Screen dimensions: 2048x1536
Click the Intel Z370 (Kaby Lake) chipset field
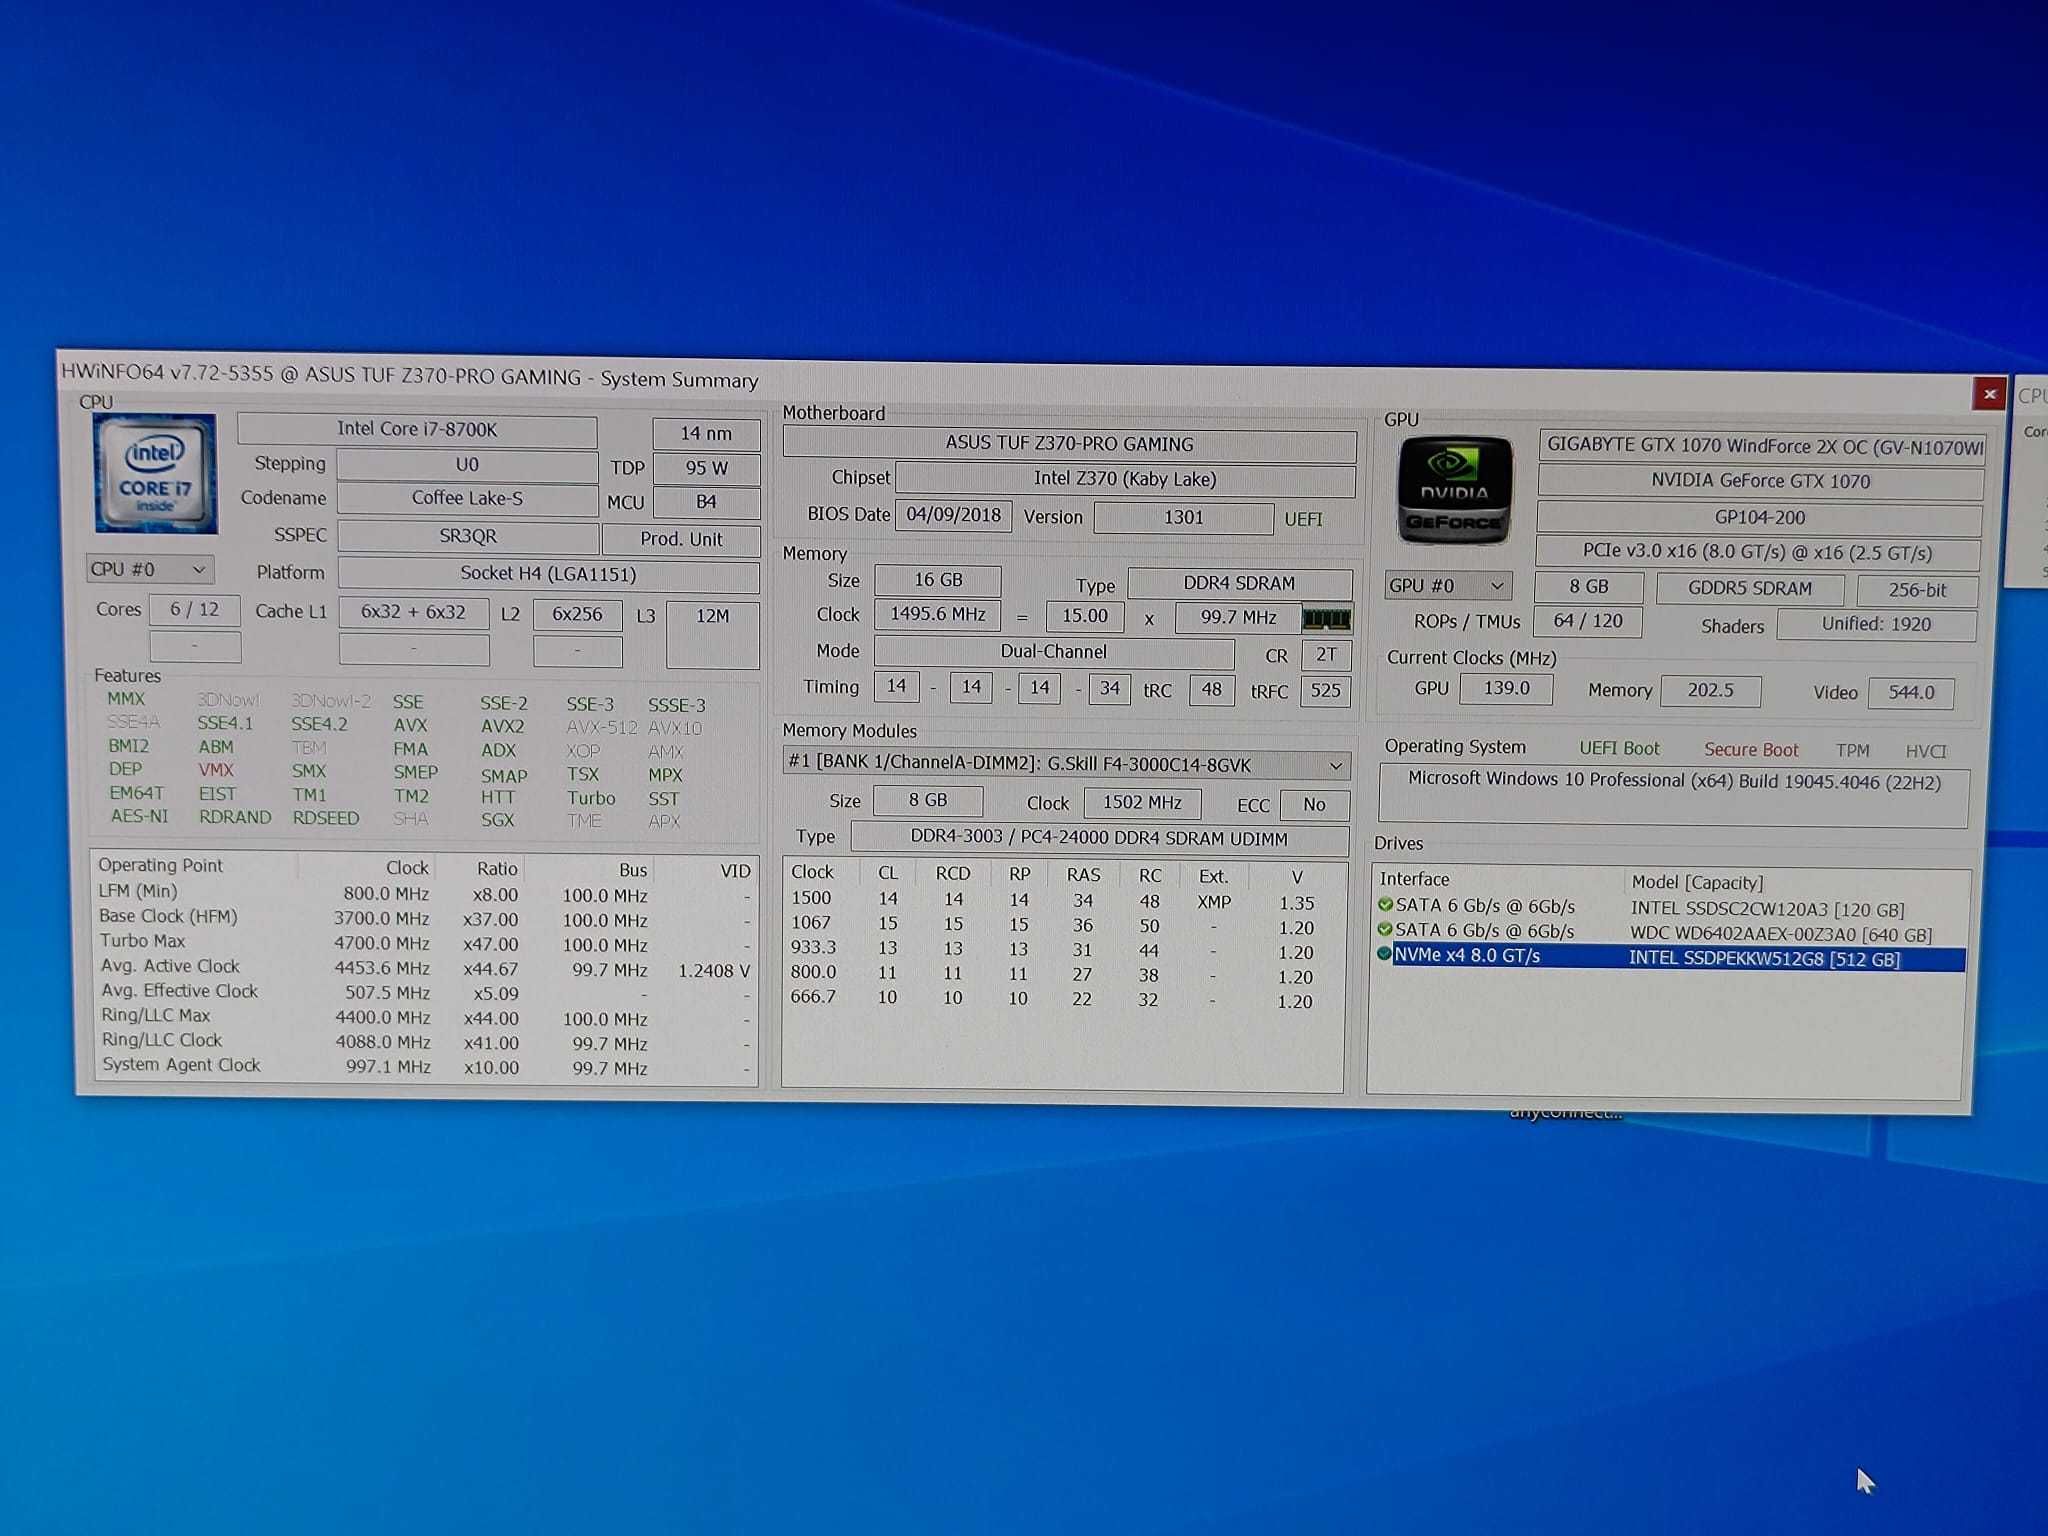[1125, 479]
